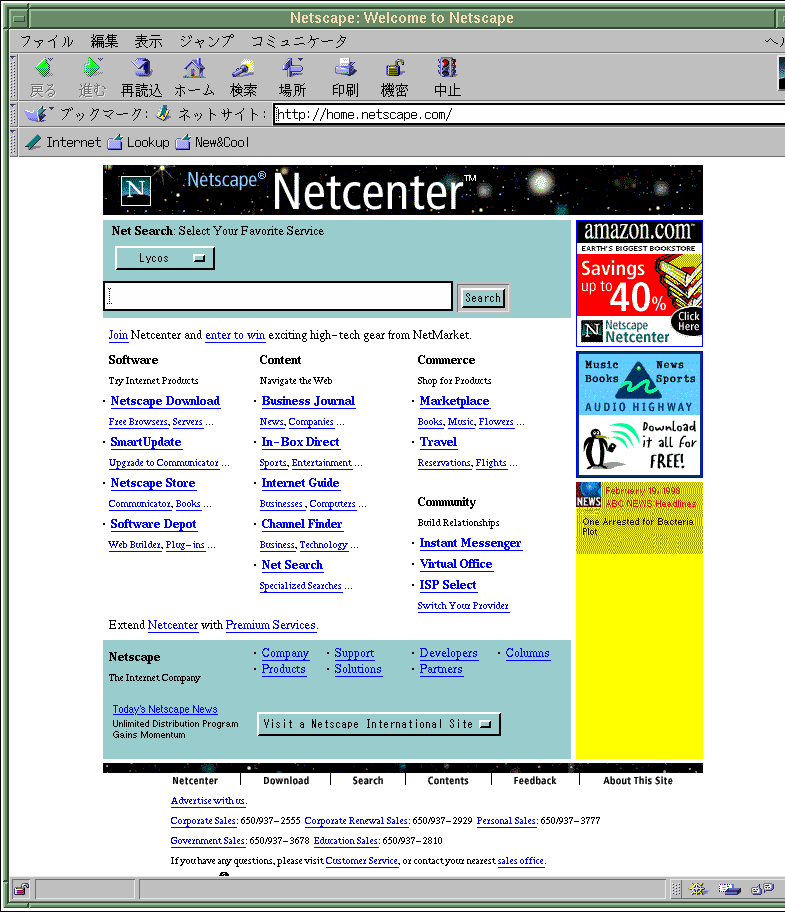The width and height of the screenshot is (785, 912).
Task: Open the Instant Messenger link
Action: (x=470, y=543)
